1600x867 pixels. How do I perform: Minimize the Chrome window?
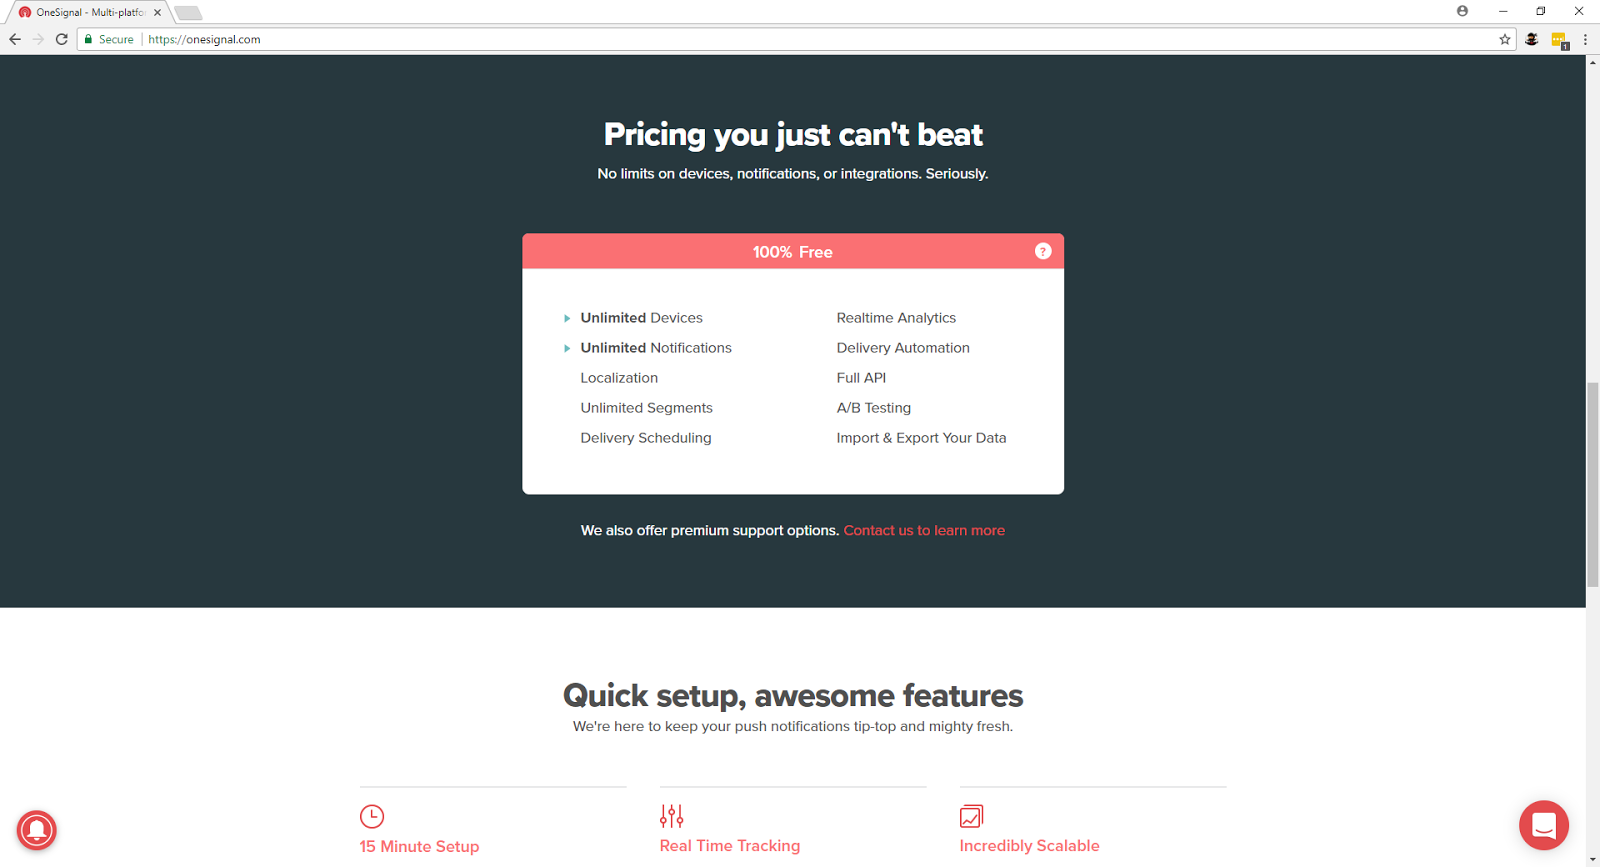(x=1502, y=11)
